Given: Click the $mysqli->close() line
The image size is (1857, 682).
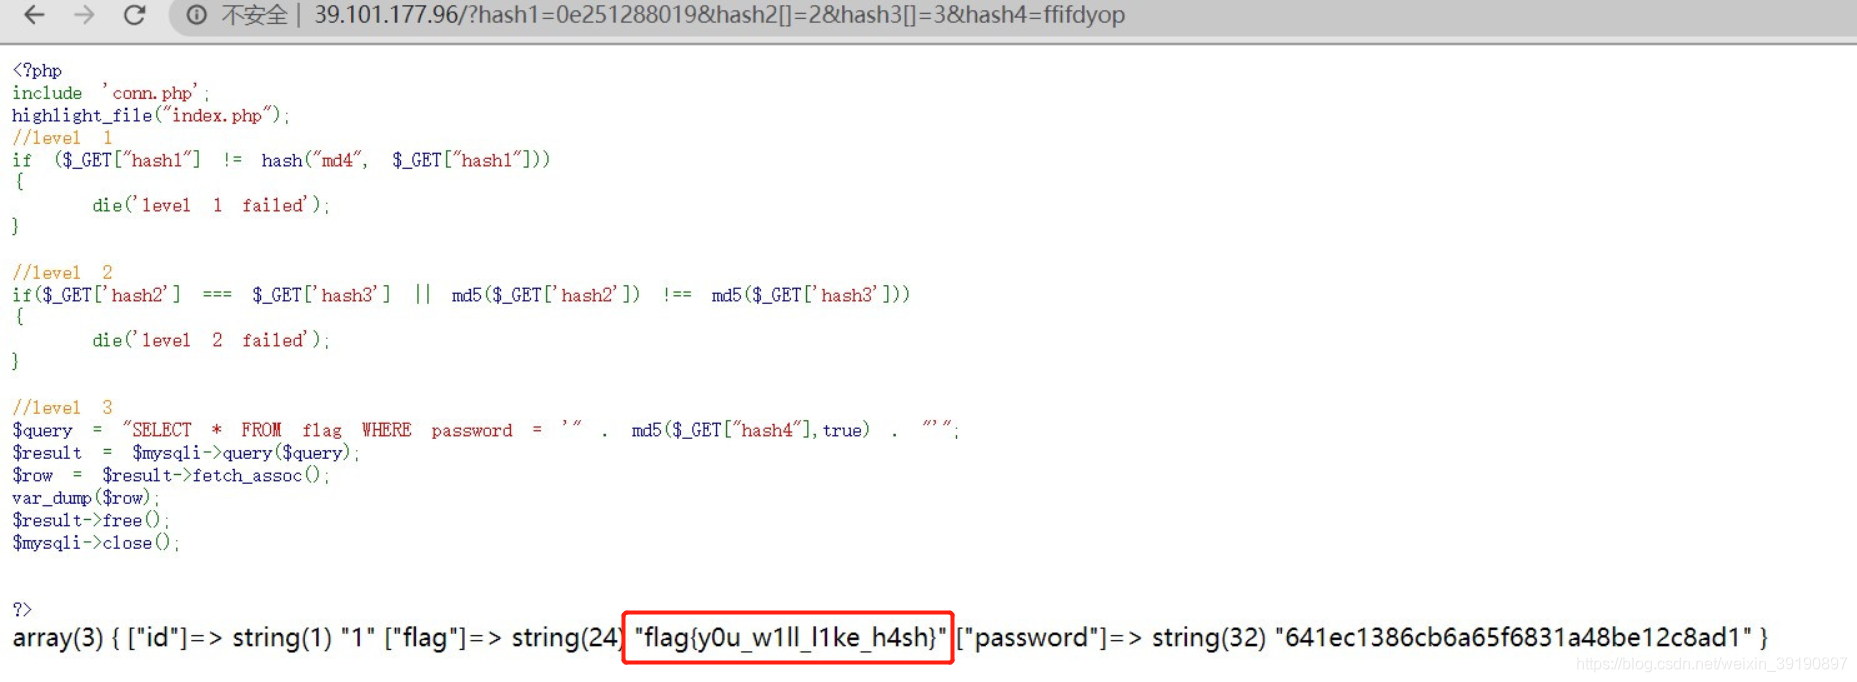Looking at the screenshot, I should pos(95,543).
